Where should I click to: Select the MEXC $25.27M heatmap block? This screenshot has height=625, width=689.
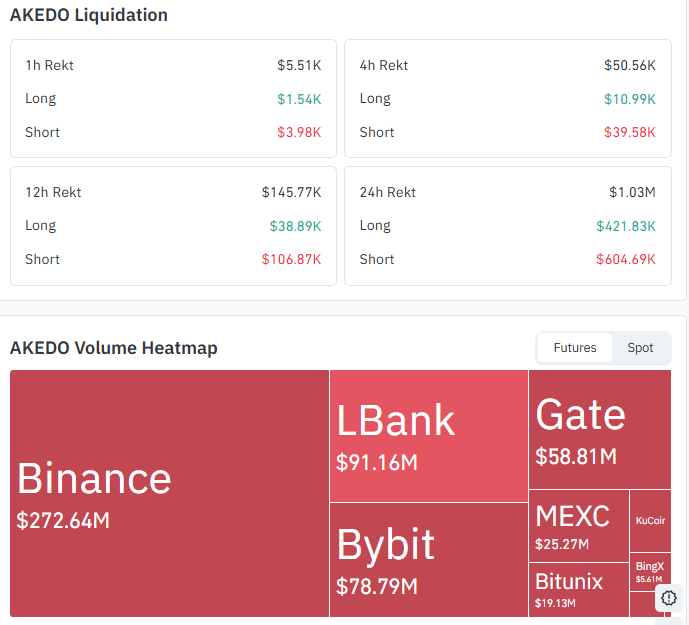579,526
